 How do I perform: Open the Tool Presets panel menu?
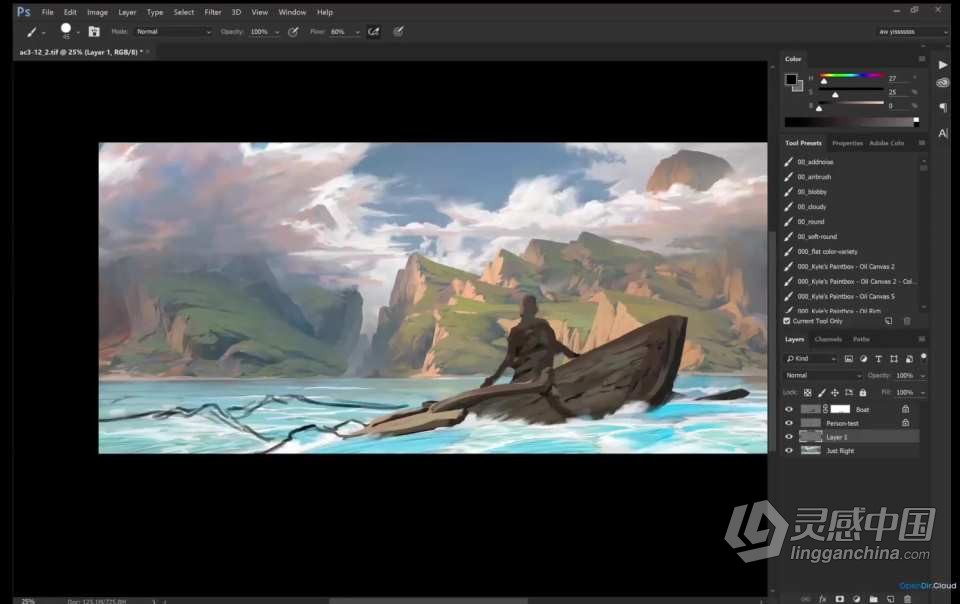[921, 143]
